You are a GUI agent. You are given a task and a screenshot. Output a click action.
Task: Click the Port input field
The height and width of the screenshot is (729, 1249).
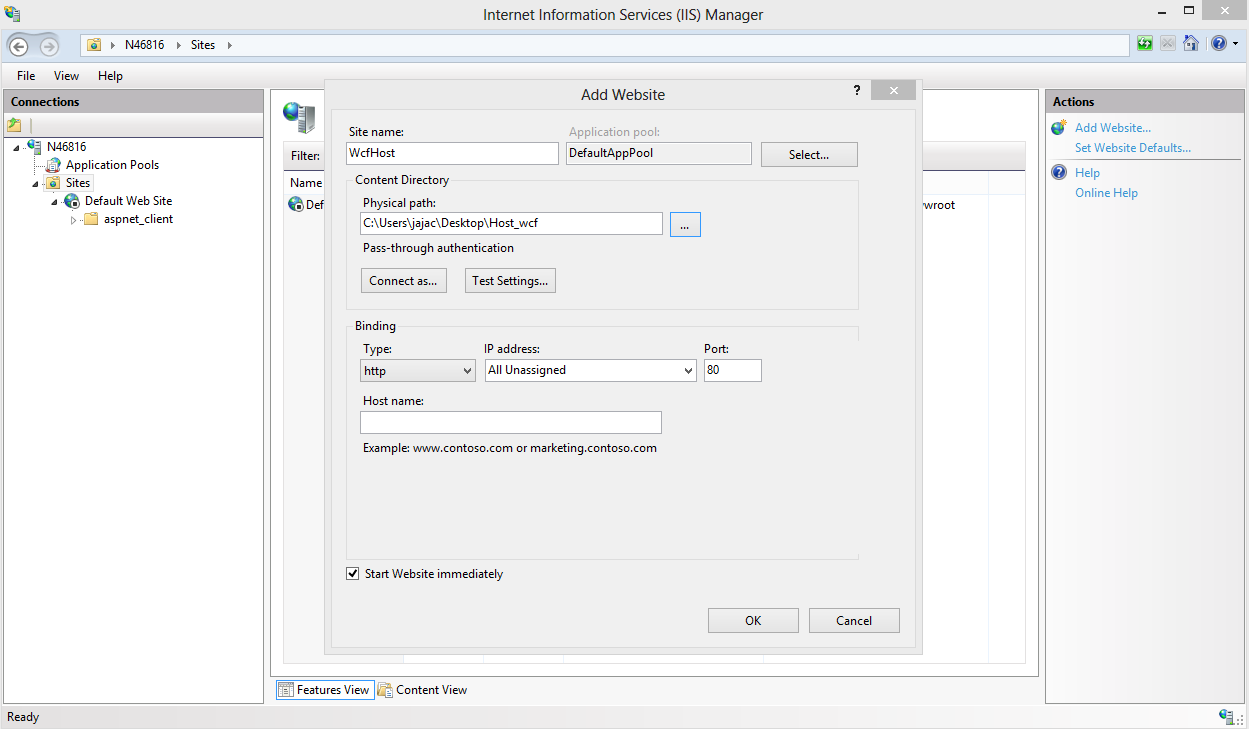(x=733, y=370)
